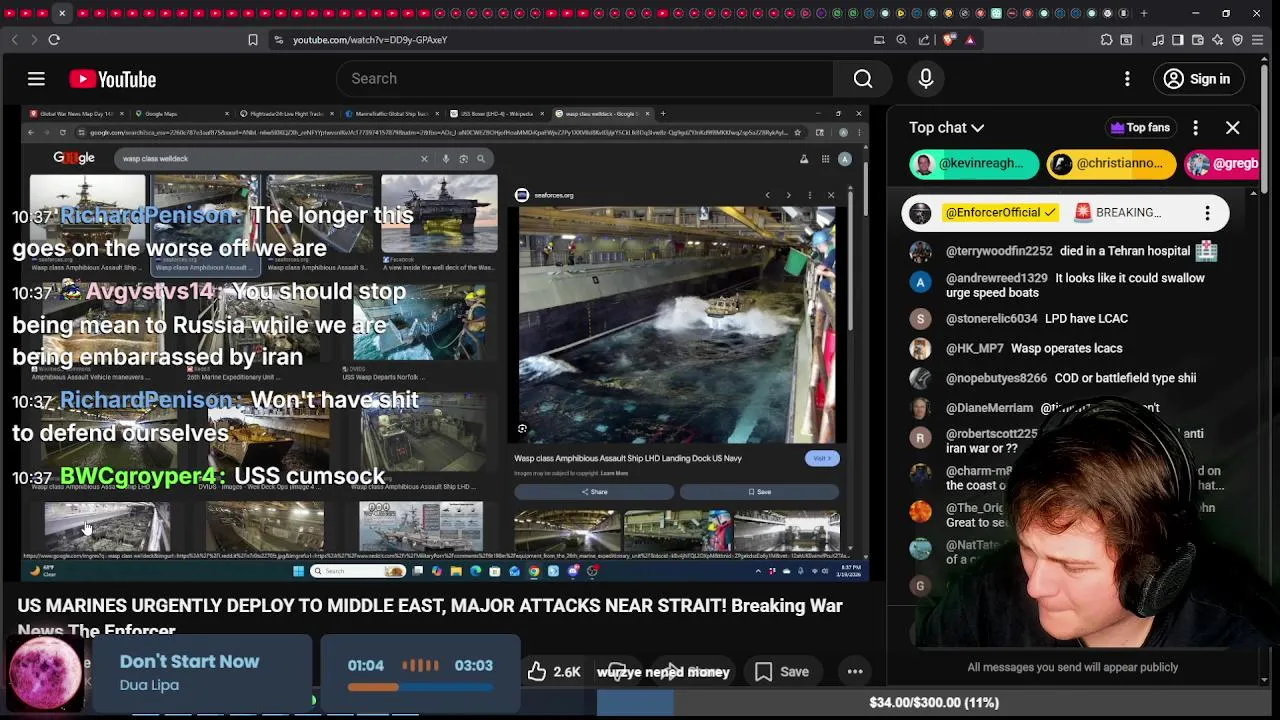The height and width of the screenshot is (720, 1280).
Task: Open the Brave Shields lion icon
Action: (x=948, y=40)
